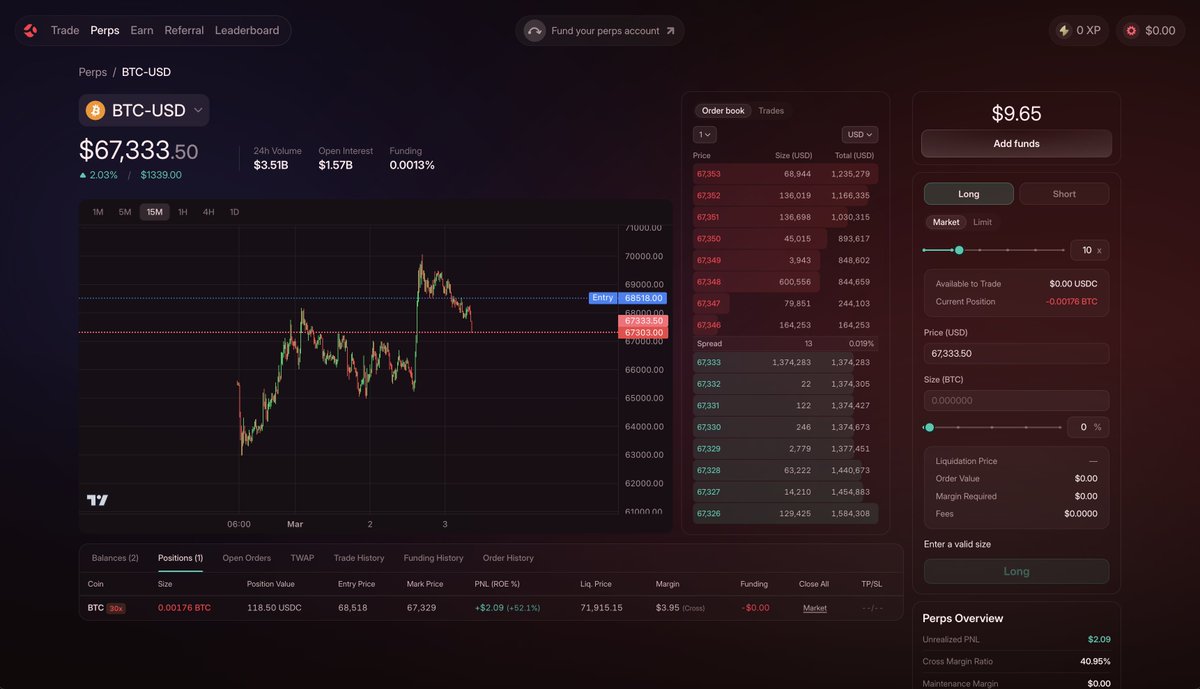The width and height of the screenshot is (1200, 689).
Task: Open the order book grouping dropdown
Action: click(704, 134)
